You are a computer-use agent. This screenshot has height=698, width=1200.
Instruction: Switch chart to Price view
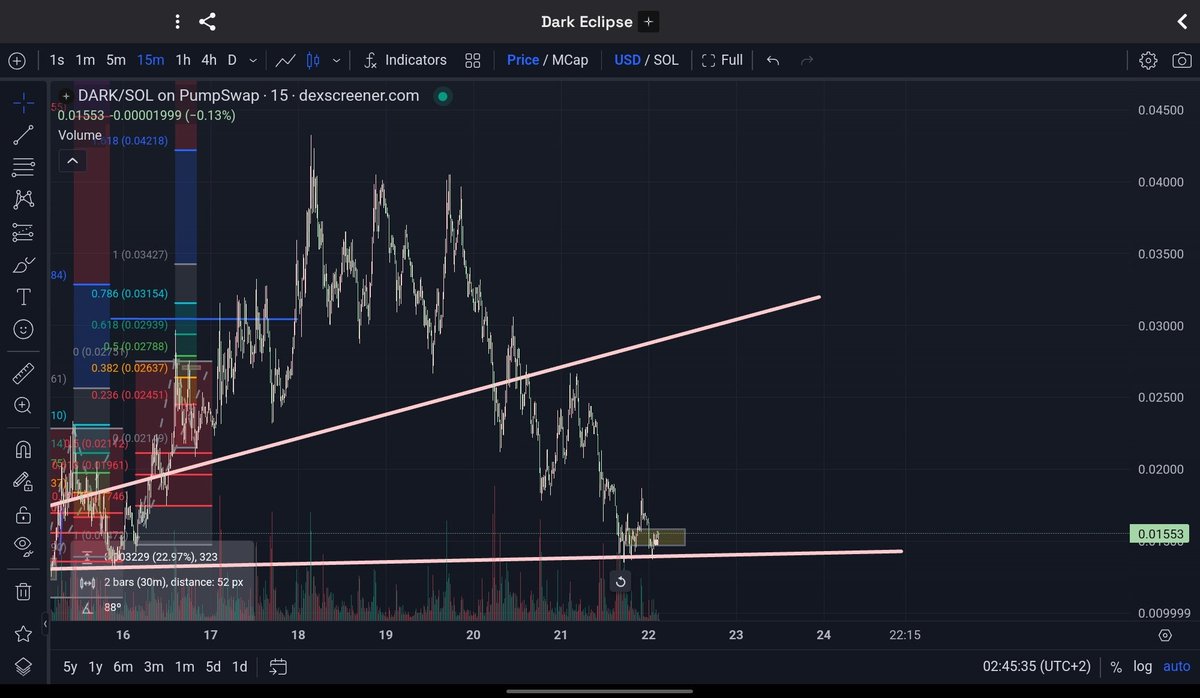[523, 60]
